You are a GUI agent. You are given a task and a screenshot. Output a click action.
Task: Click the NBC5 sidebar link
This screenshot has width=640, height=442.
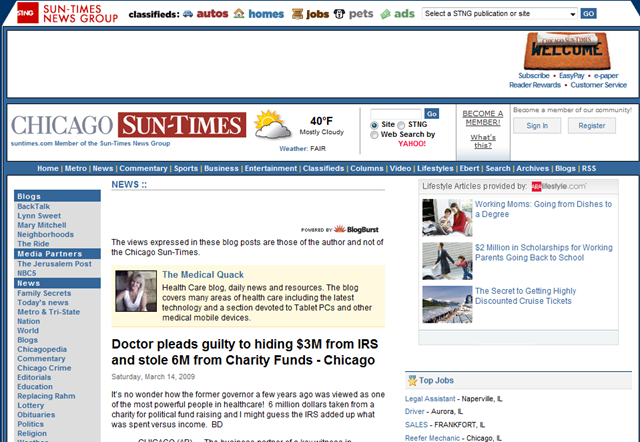click(27, 273)
